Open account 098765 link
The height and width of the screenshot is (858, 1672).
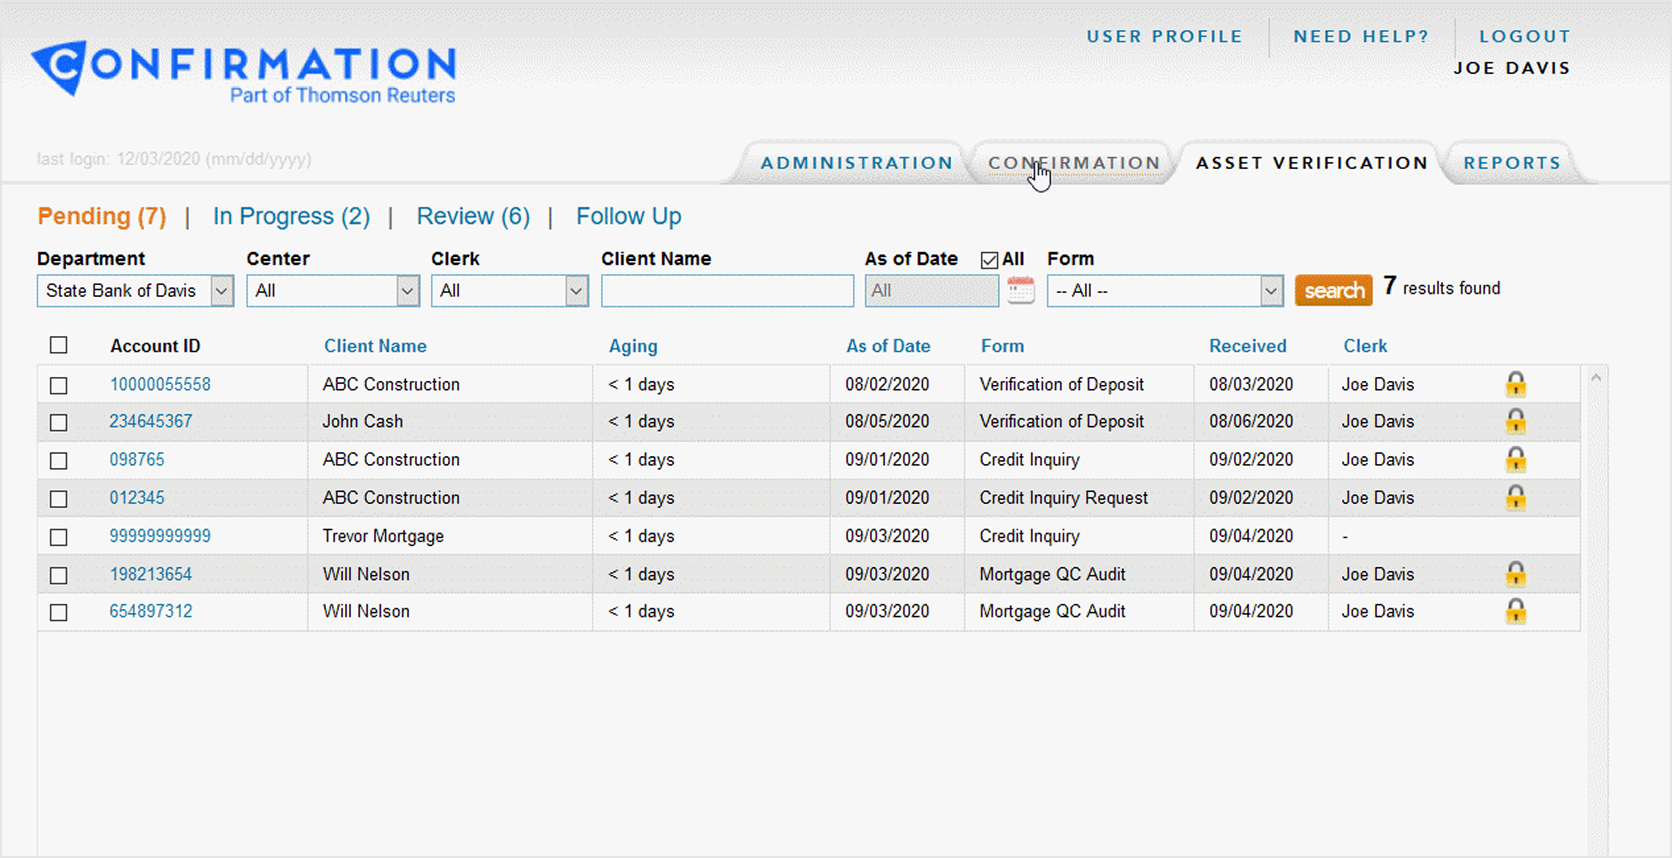[137, 459]
